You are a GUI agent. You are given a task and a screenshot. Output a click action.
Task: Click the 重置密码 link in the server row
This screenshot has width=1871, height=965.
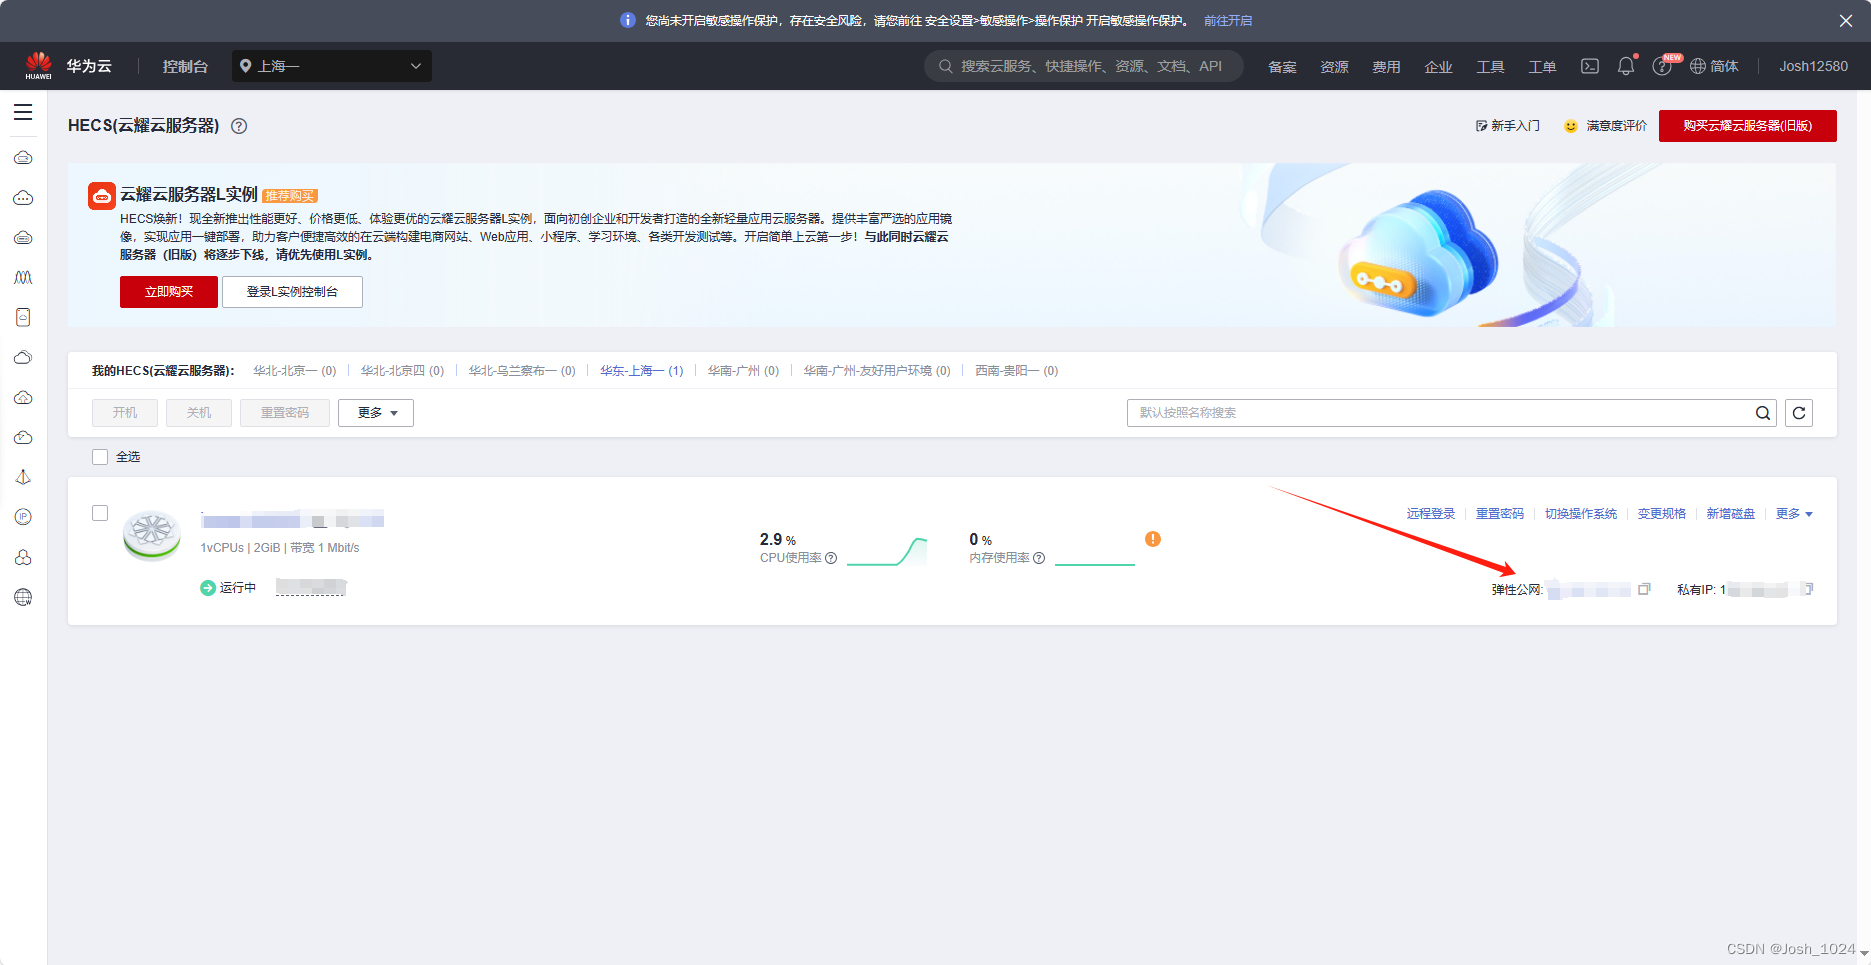1500,514
